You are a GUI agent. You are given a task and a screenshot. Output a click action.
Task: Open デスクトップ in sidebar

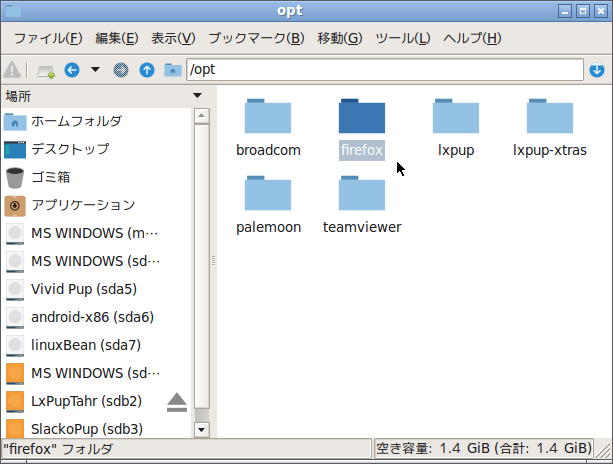[x=96, y=149]
